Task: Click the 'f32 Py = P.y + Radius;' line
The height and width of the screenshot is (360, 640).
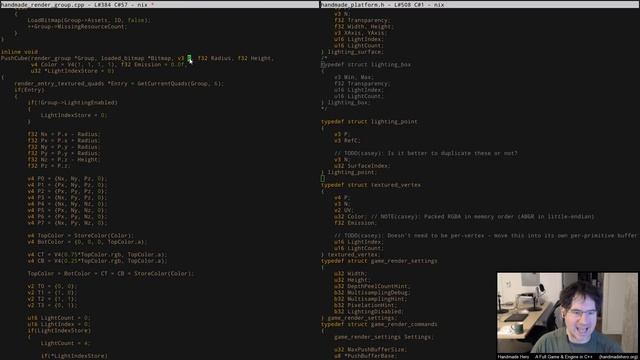Action: click(64, 153)
